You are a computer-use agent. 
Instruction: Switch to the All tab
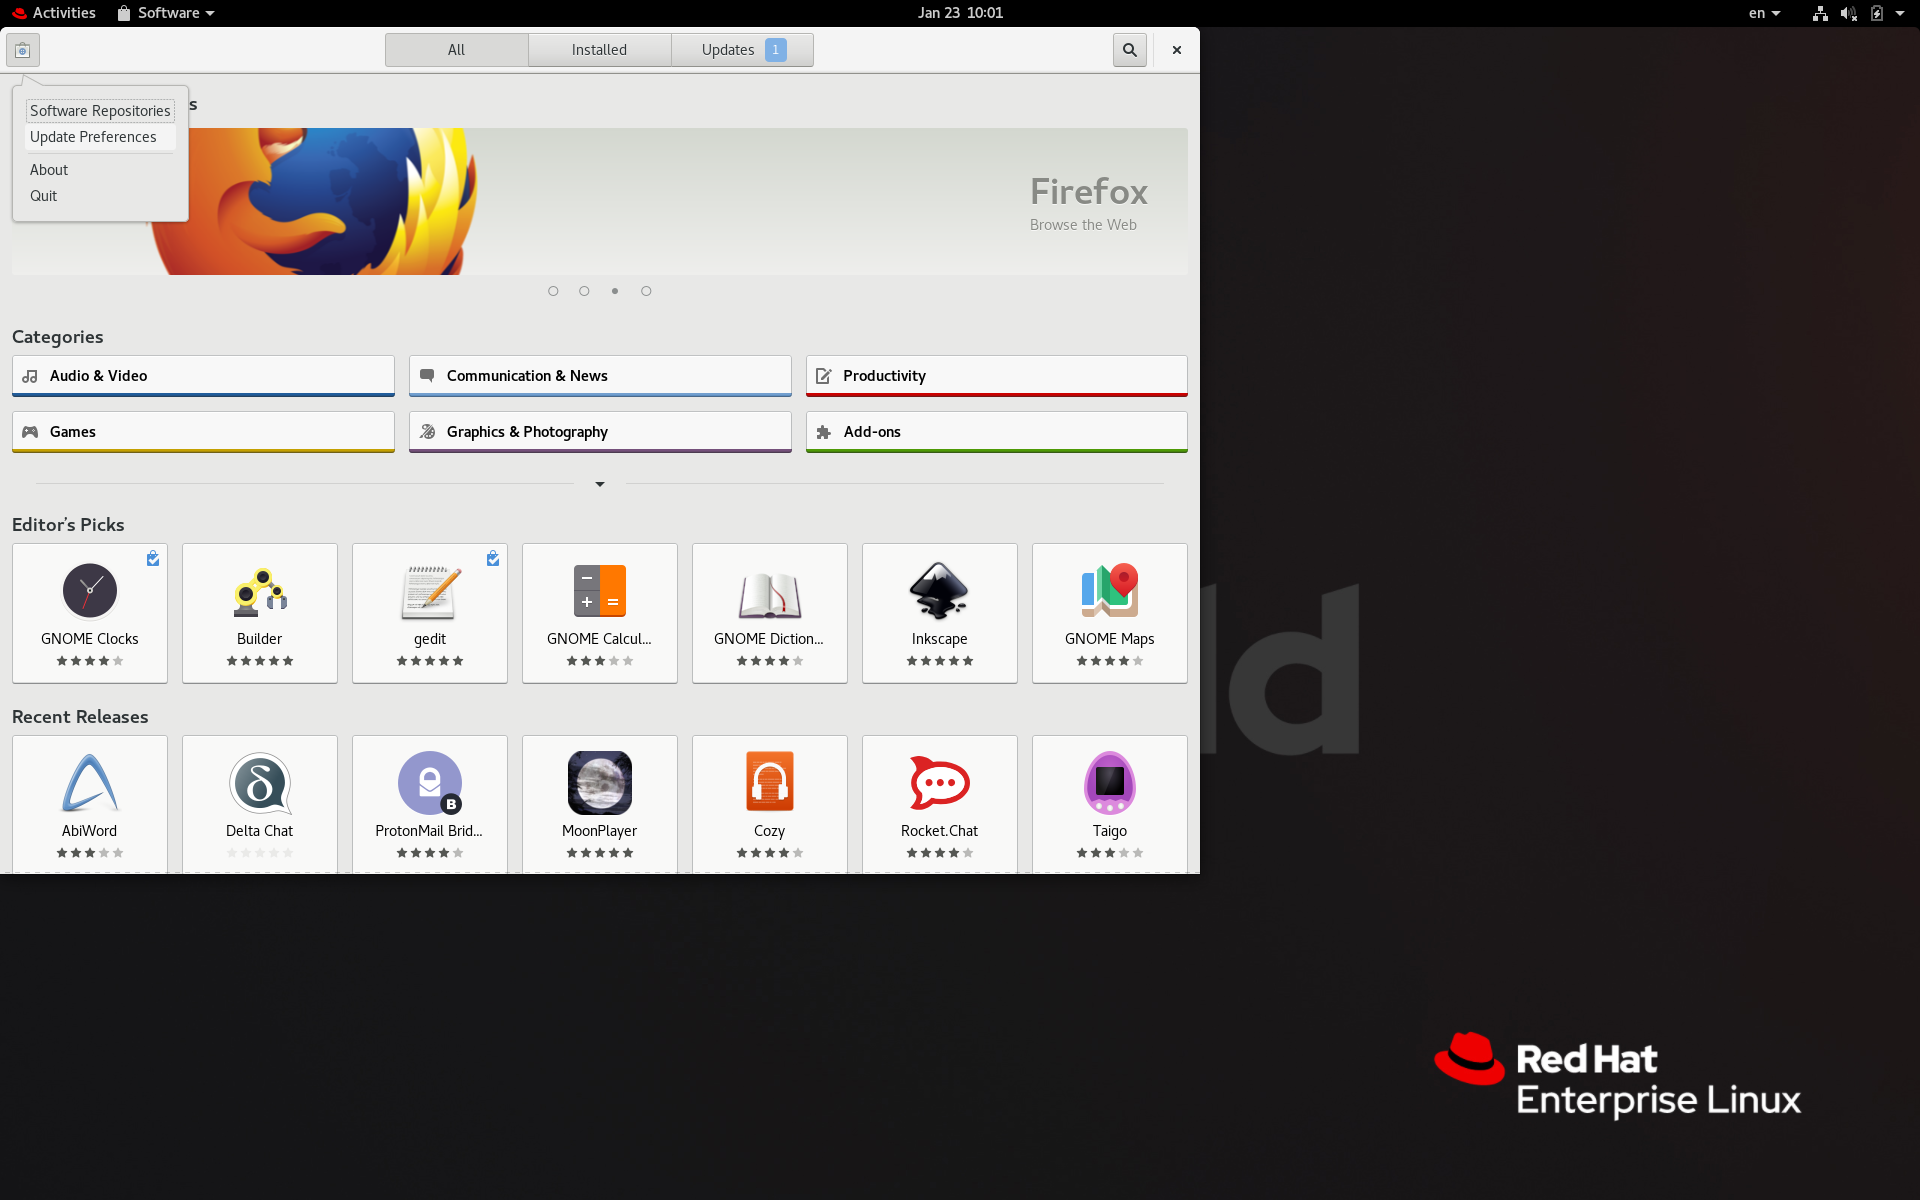(457, 50)
